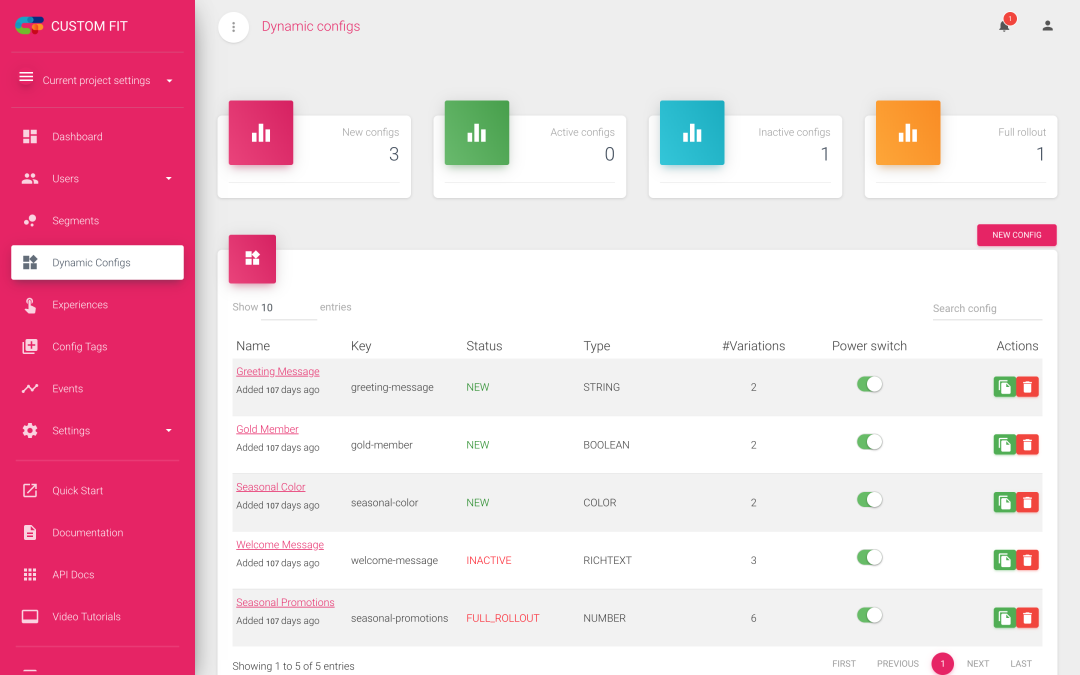The height and width of the screenshot is (675, 1080).
Task: Click the Custom Fit logo icon
Action: [29, 26]
